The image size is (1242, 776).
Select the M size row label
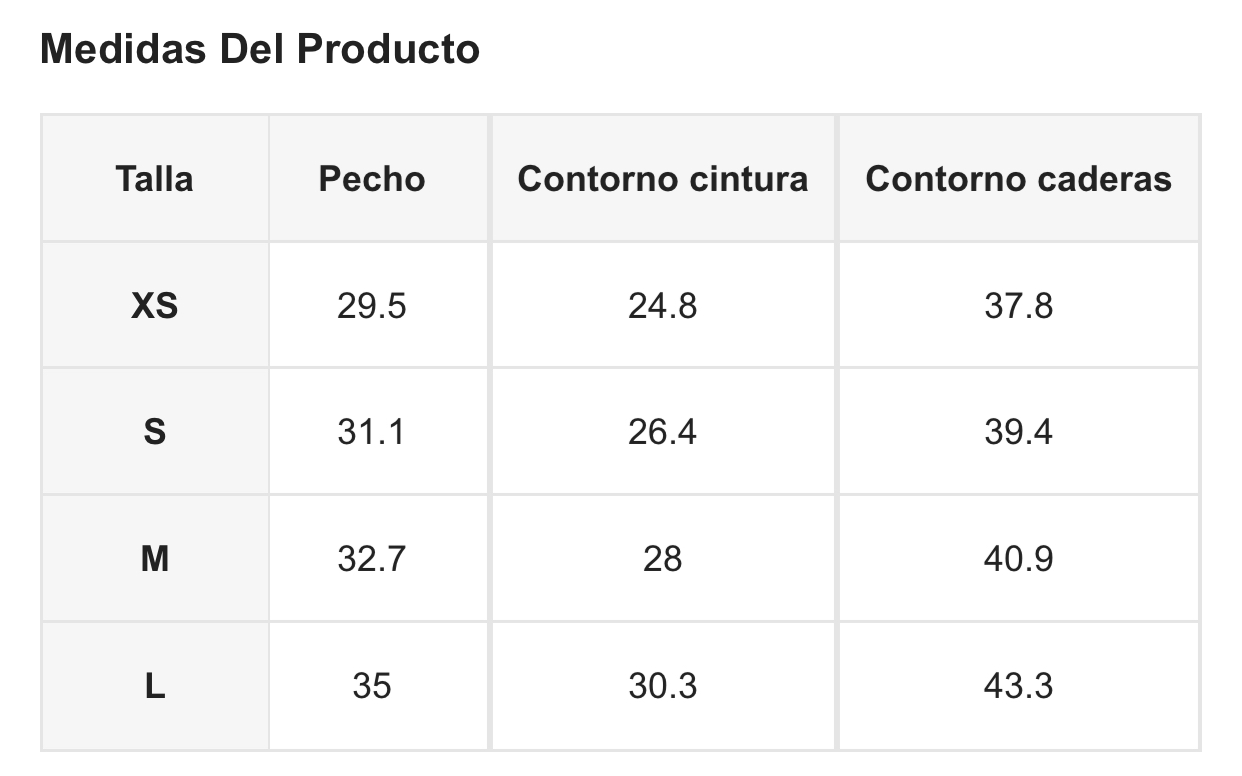(x=154, y=559)
